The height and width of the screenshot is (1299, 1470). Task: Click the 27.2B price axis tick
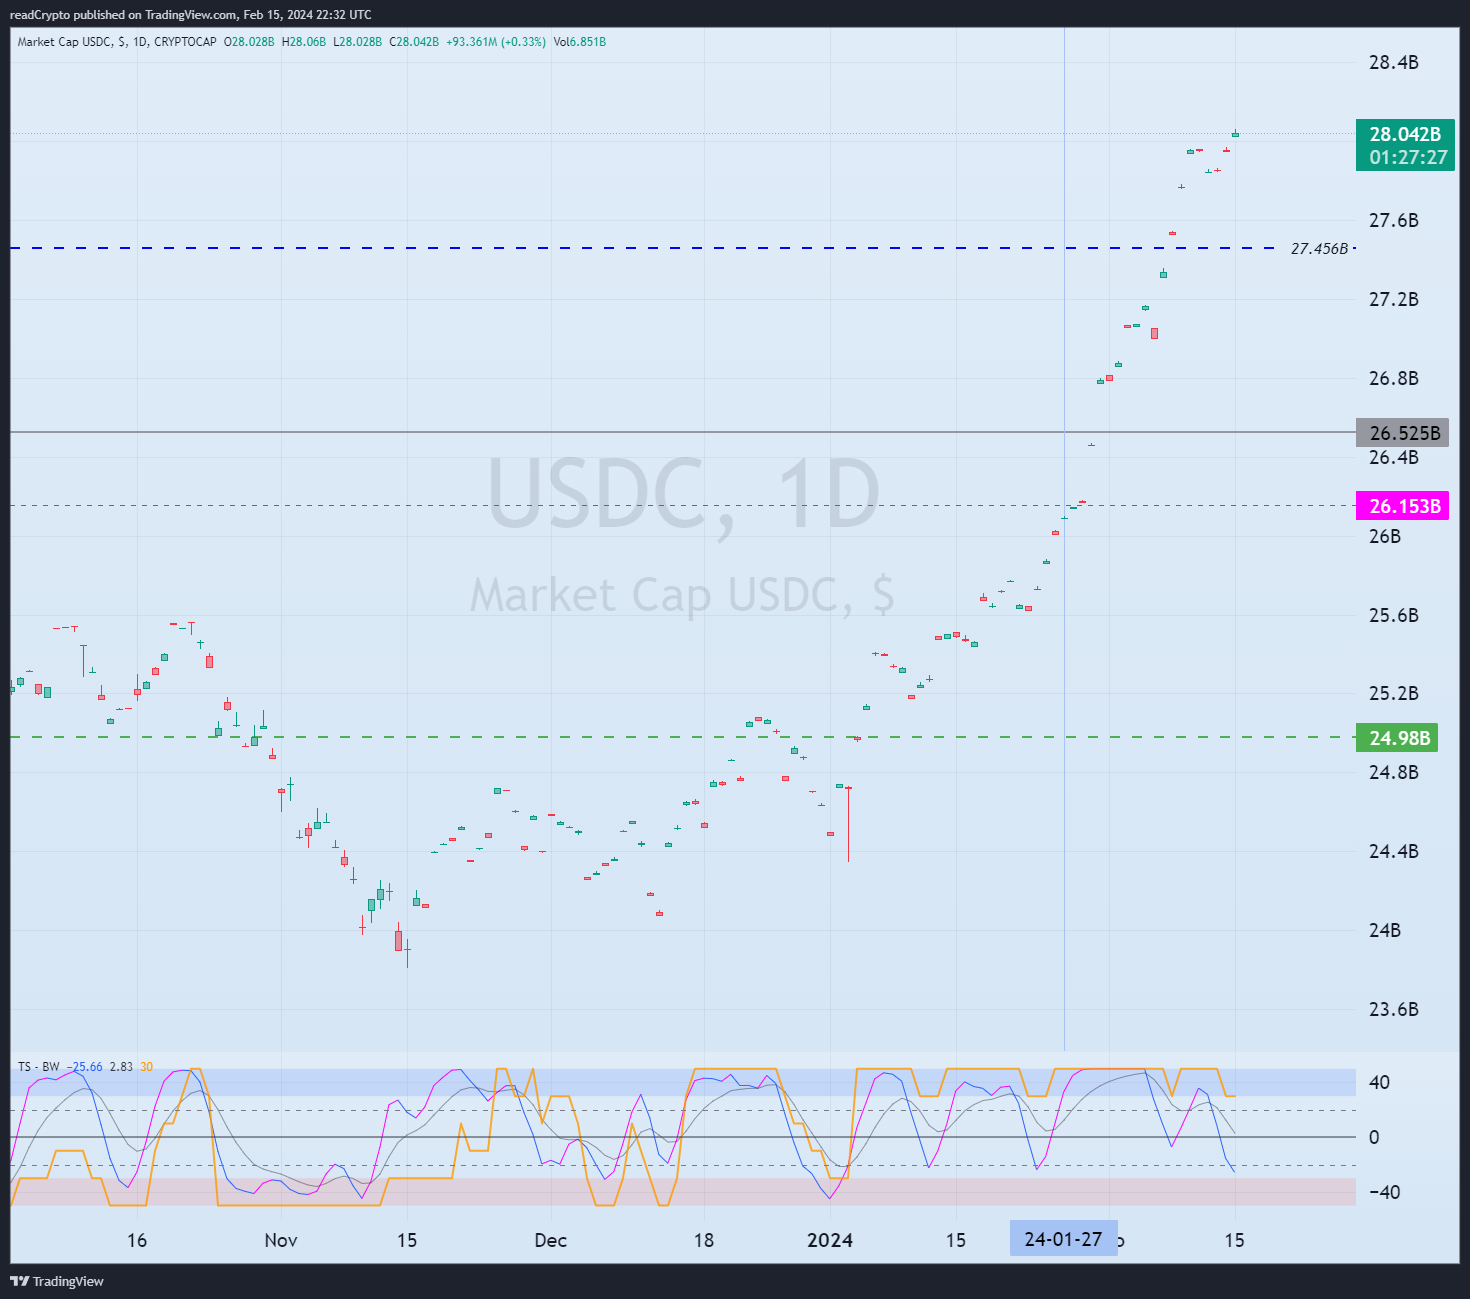point(1393,300)
